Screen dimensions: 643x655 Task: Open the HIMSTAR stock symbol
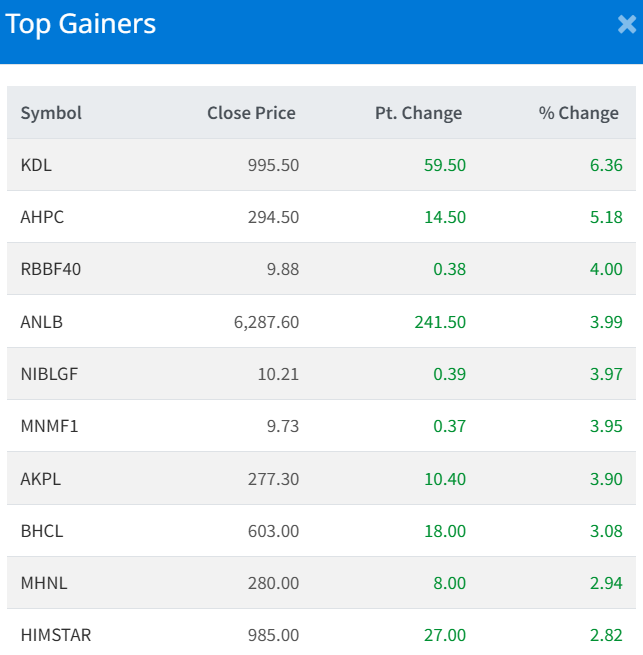pyautogui.click(x=56, y=635)
